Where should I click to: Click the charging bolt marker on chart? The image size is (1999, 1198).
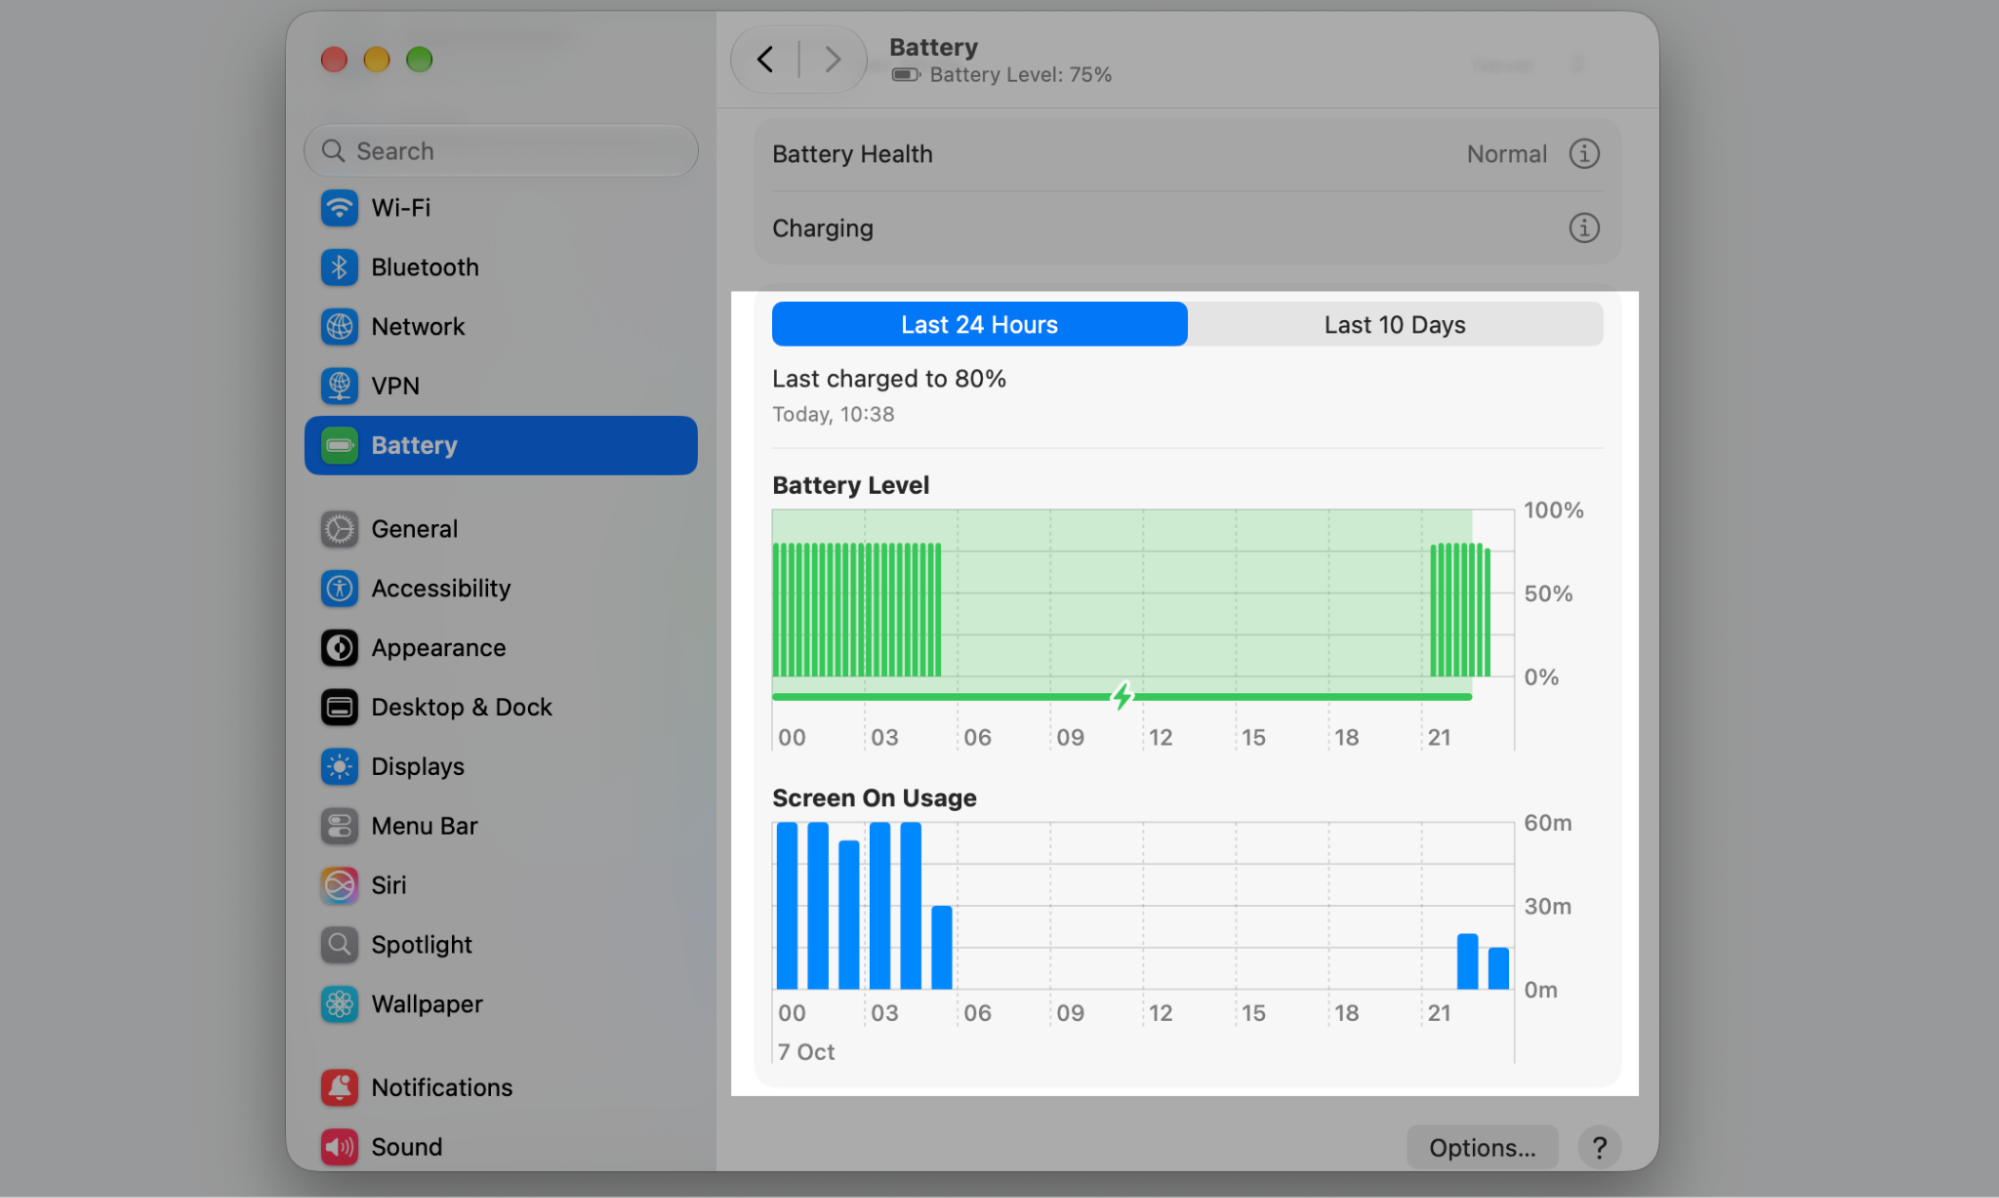click(x=1122, y=696)
